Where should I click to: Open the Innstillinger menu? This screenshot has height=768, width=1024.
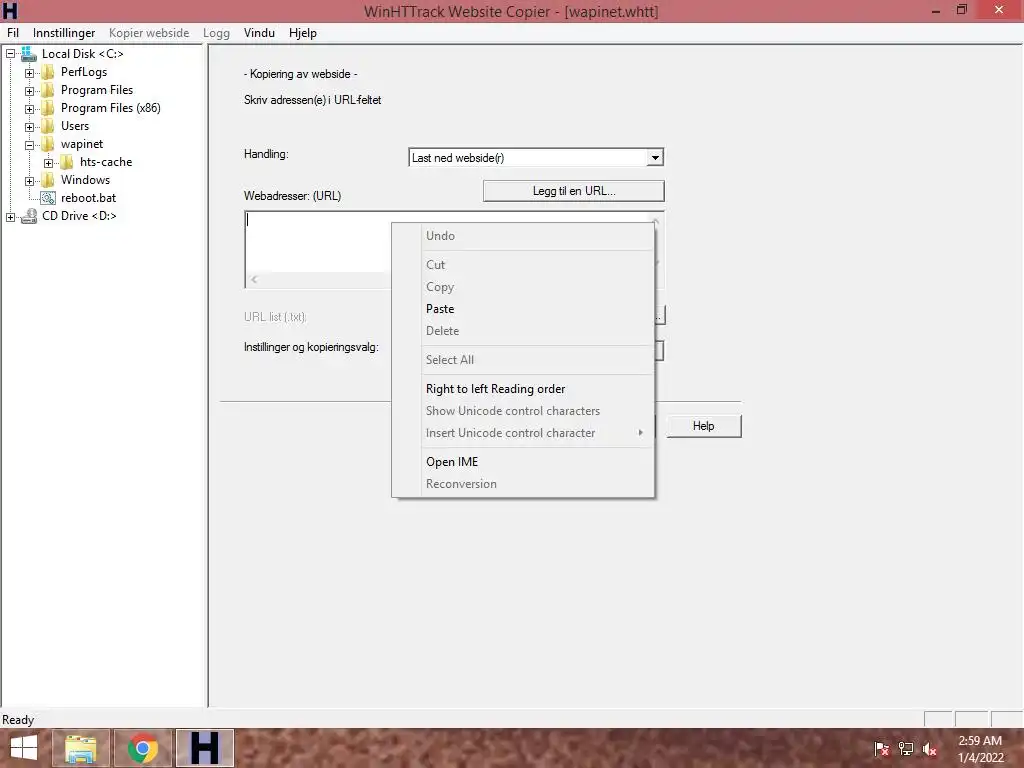point(64,33)
